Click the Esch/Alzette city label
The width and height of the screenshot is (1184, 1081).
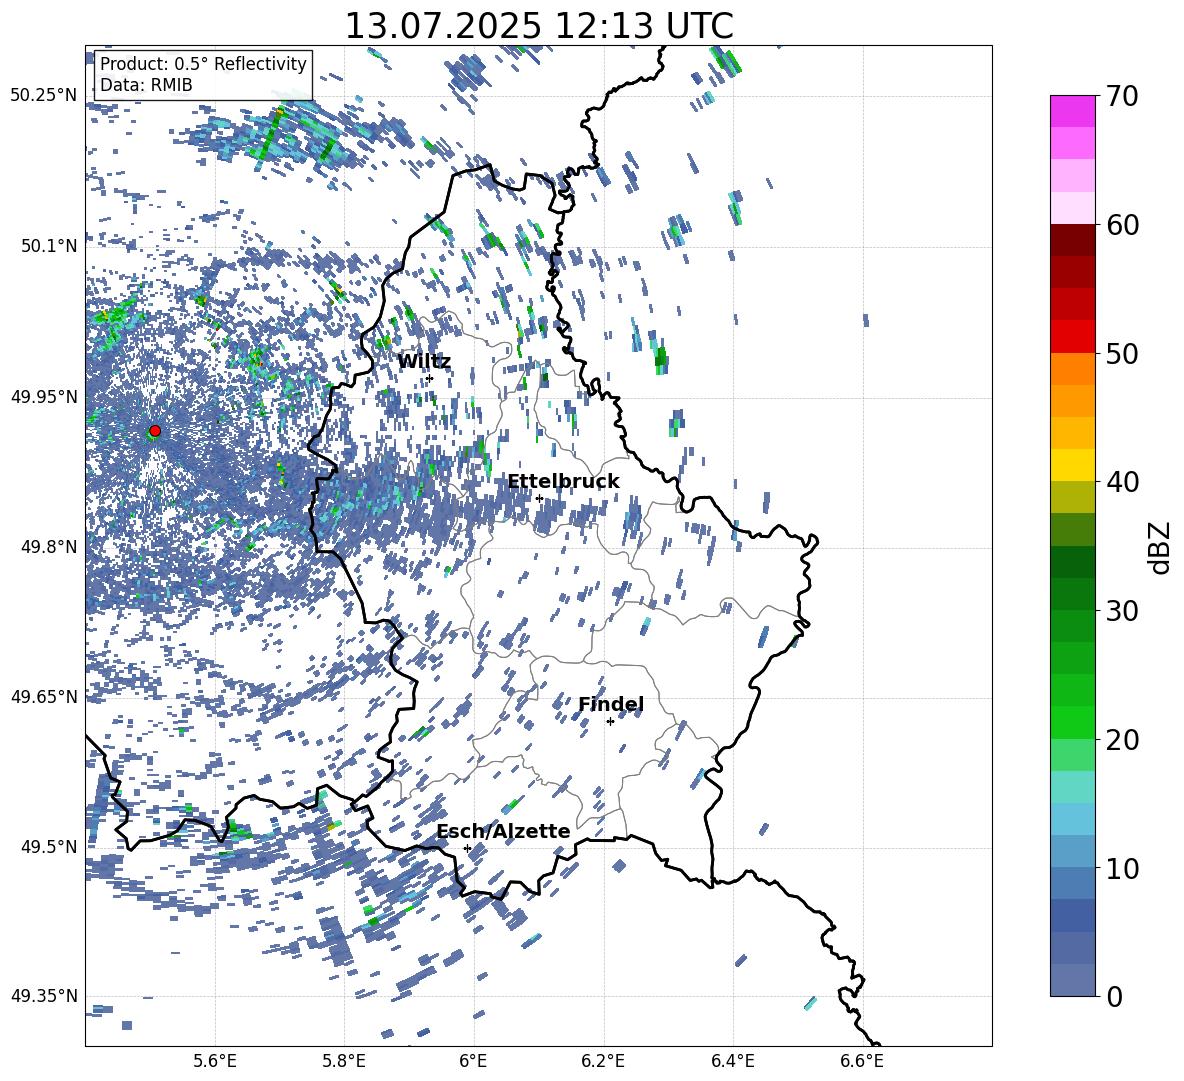click(503, 831)
